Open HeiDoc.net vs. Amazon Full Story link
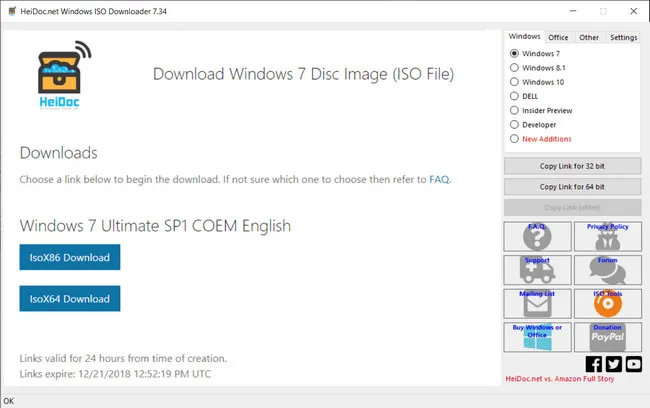Image resolution: width=650 pixels, height=408 pixels. tap(560, 379)
